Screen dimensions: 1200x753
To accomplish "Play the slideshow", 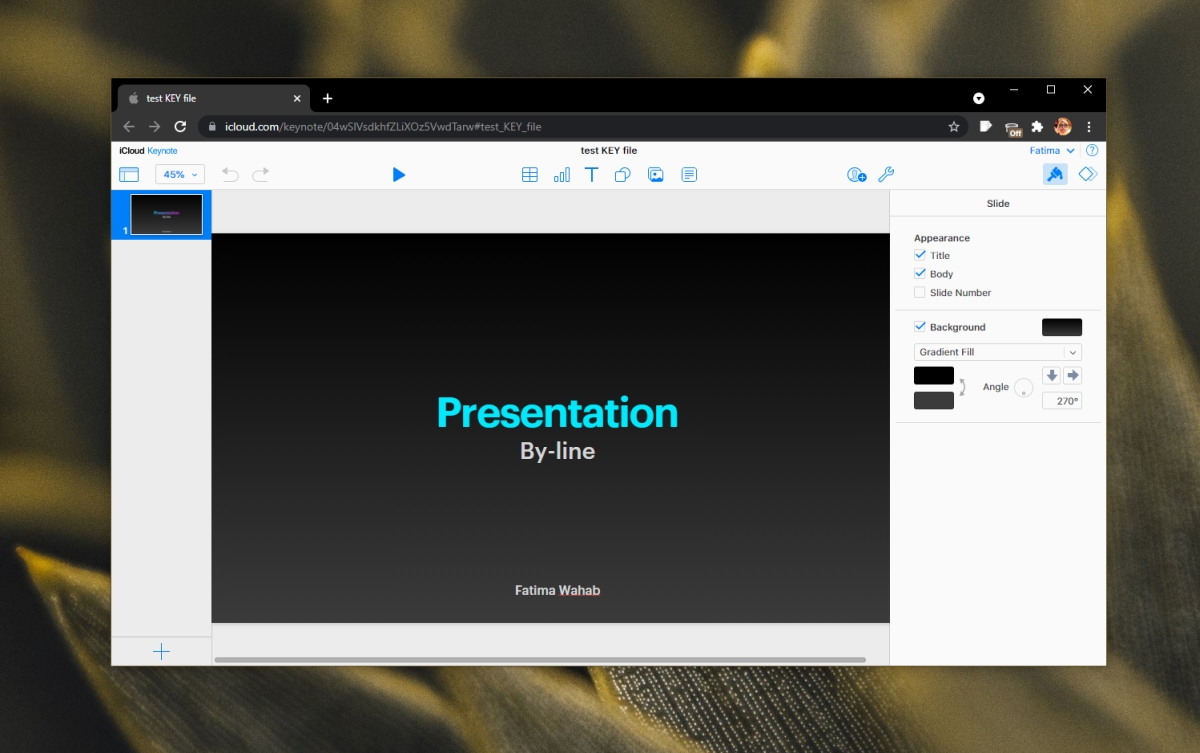I will click(399, 175).
